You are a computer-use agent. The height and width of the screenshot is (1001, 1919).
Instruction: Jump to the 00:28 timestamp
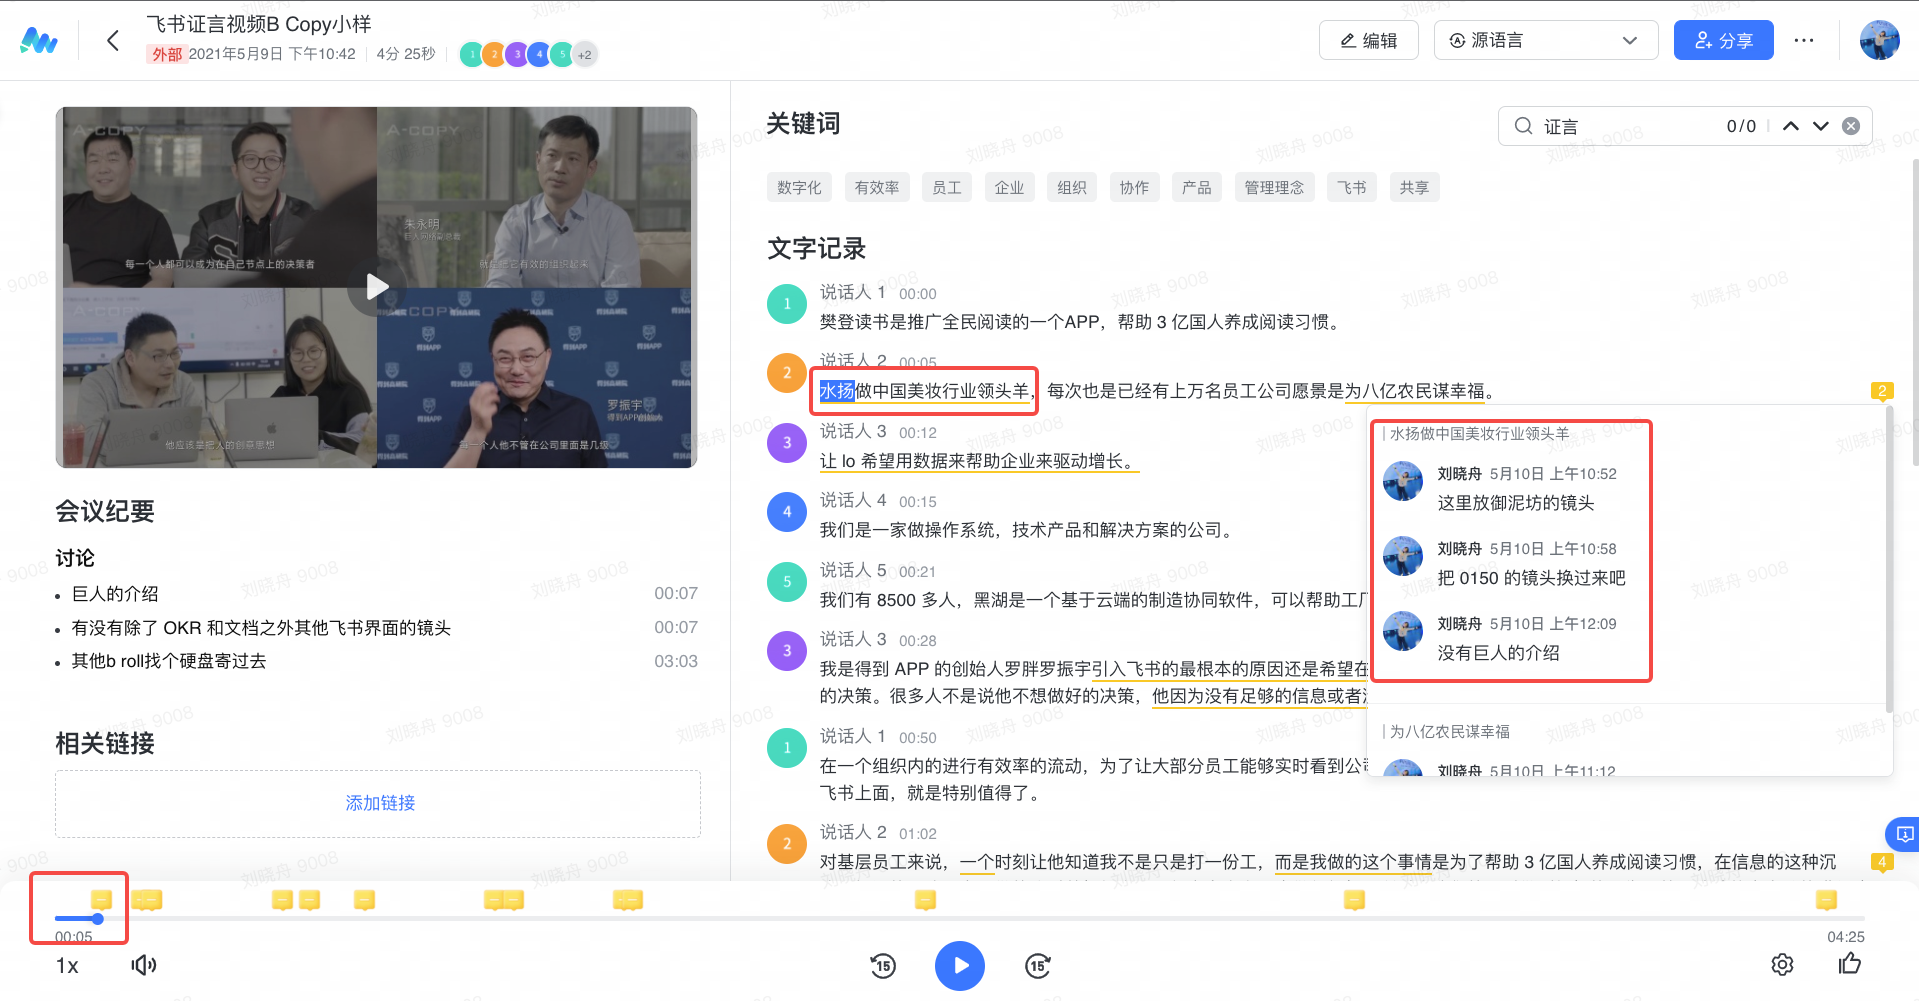918,641
